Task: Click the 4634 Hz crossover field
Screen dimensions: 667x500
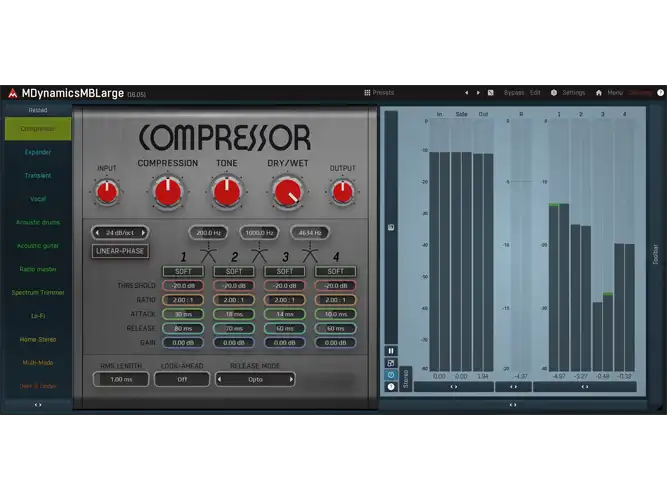Action: pos(310,233)
